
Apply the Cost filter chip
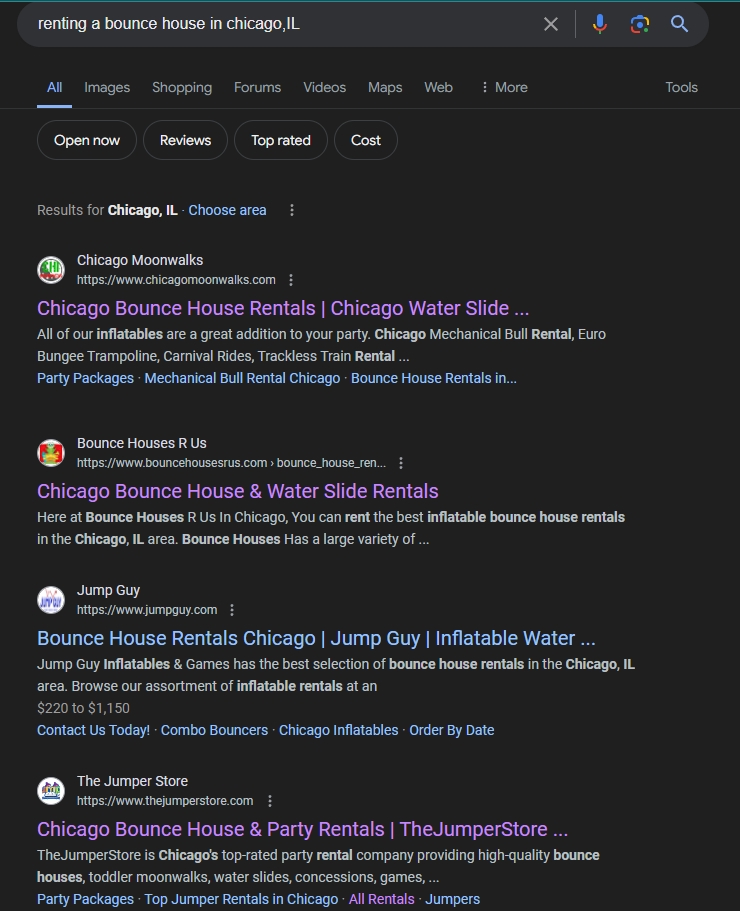coord(366,140)
